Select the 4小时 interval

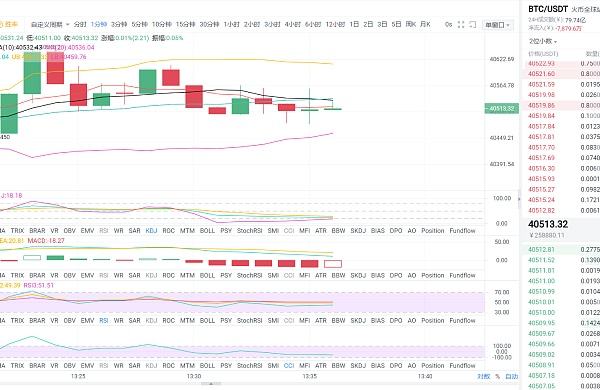coord(292,24)
